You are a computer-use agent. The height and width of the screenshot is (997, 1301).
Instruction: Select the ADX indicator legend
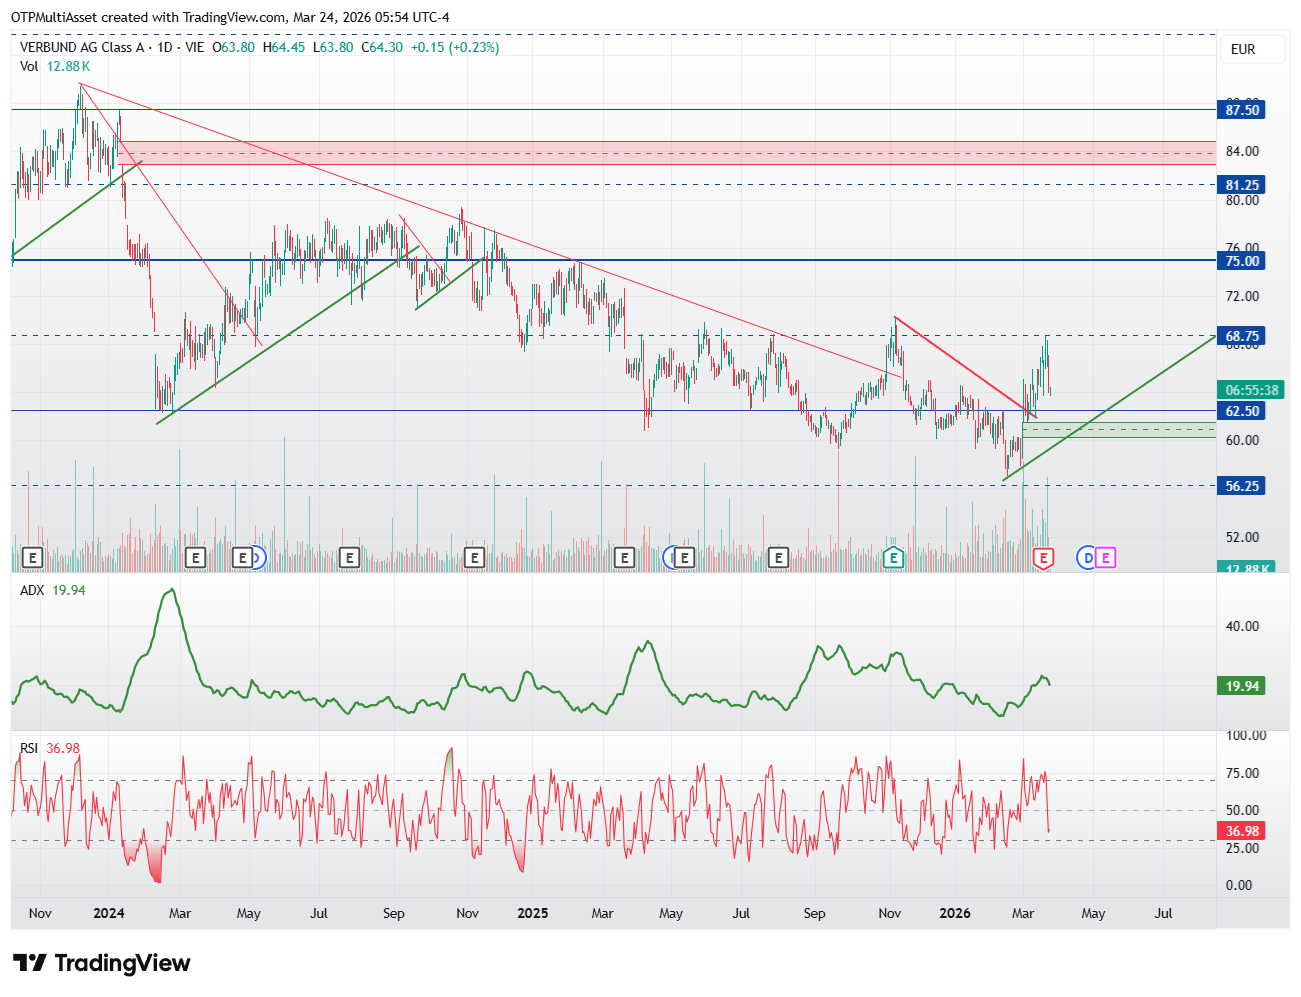(53, 590)
